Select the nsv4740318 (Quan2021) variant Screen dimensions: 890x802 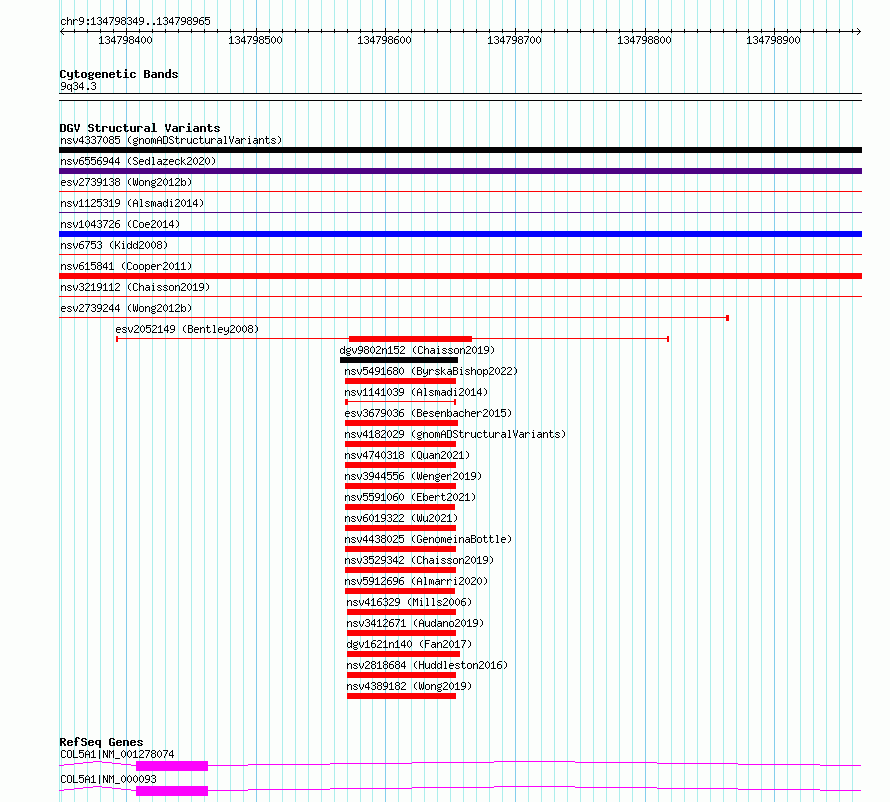(407, 455)
